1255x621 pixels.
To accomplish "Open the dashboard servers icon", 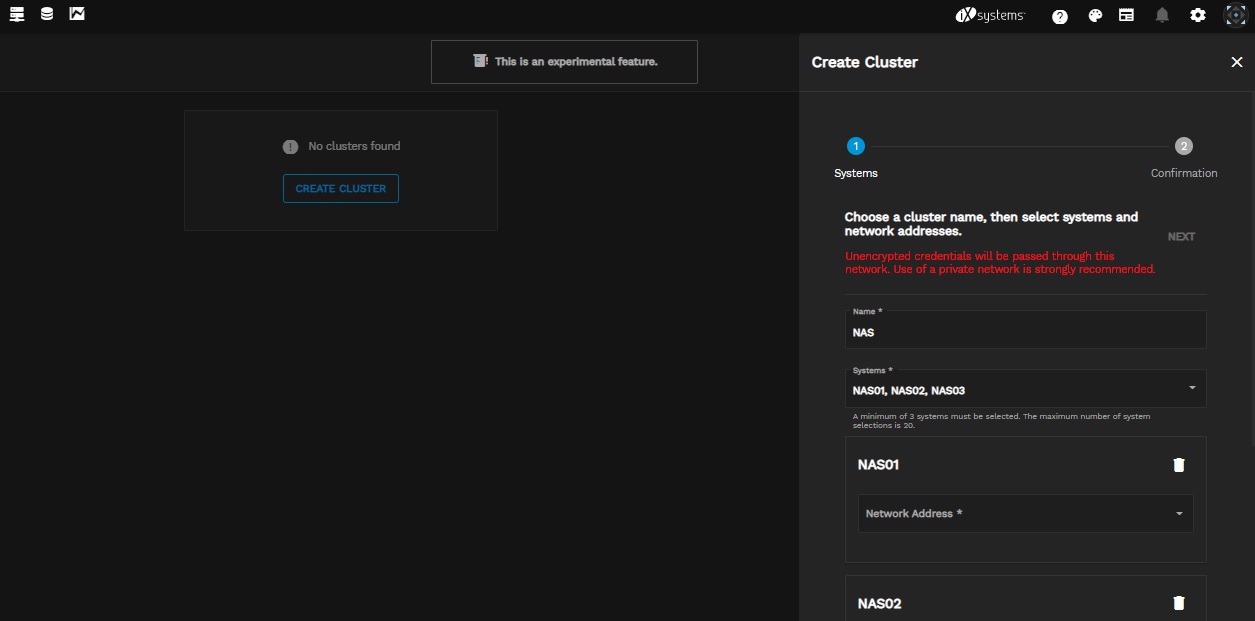I will 17,15.
